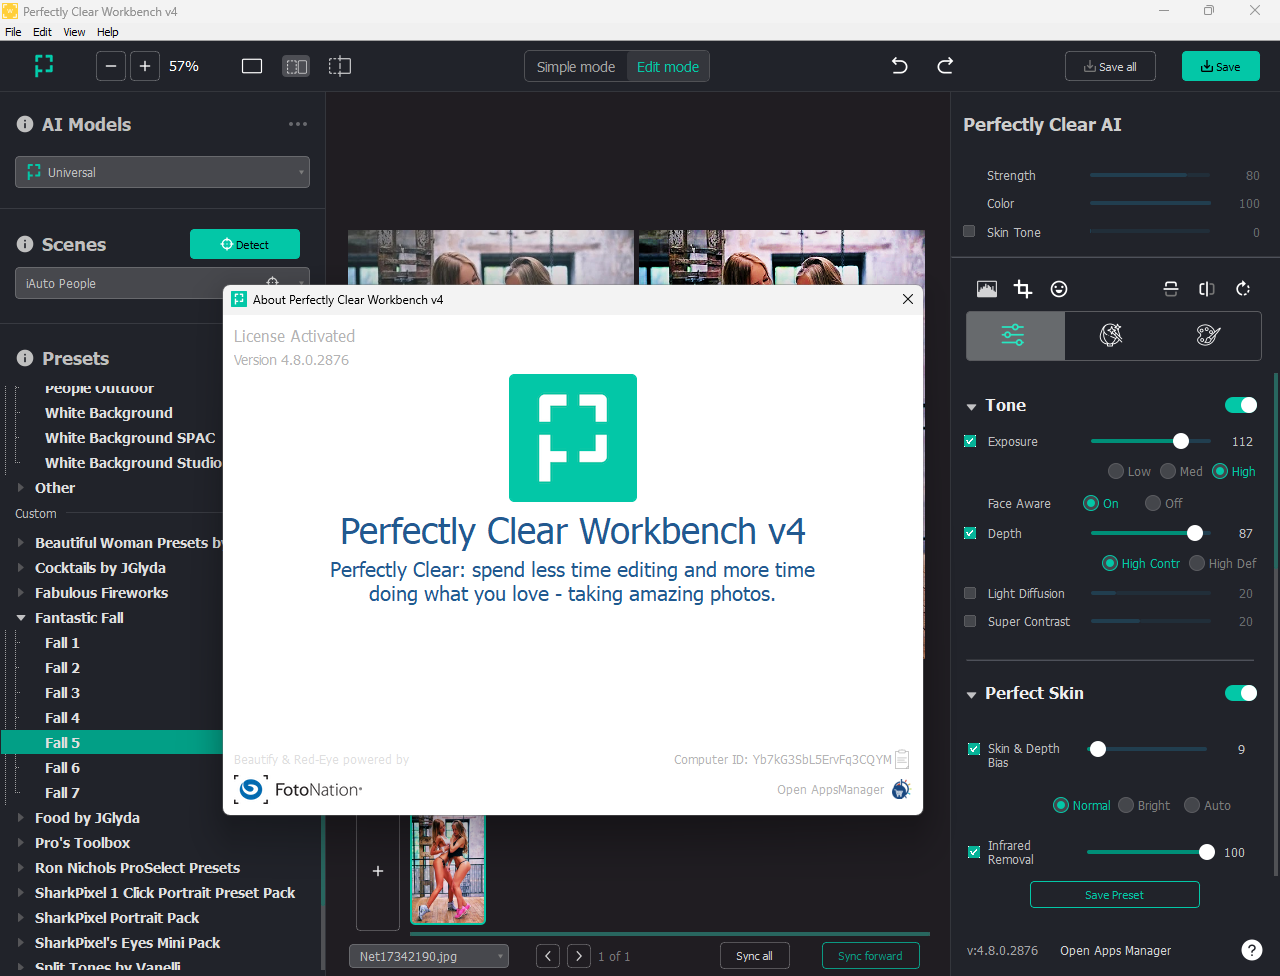The width and height of the screenshot is (1280, 976).
Task: Open Scenes info icon
Action: point(25,244)
